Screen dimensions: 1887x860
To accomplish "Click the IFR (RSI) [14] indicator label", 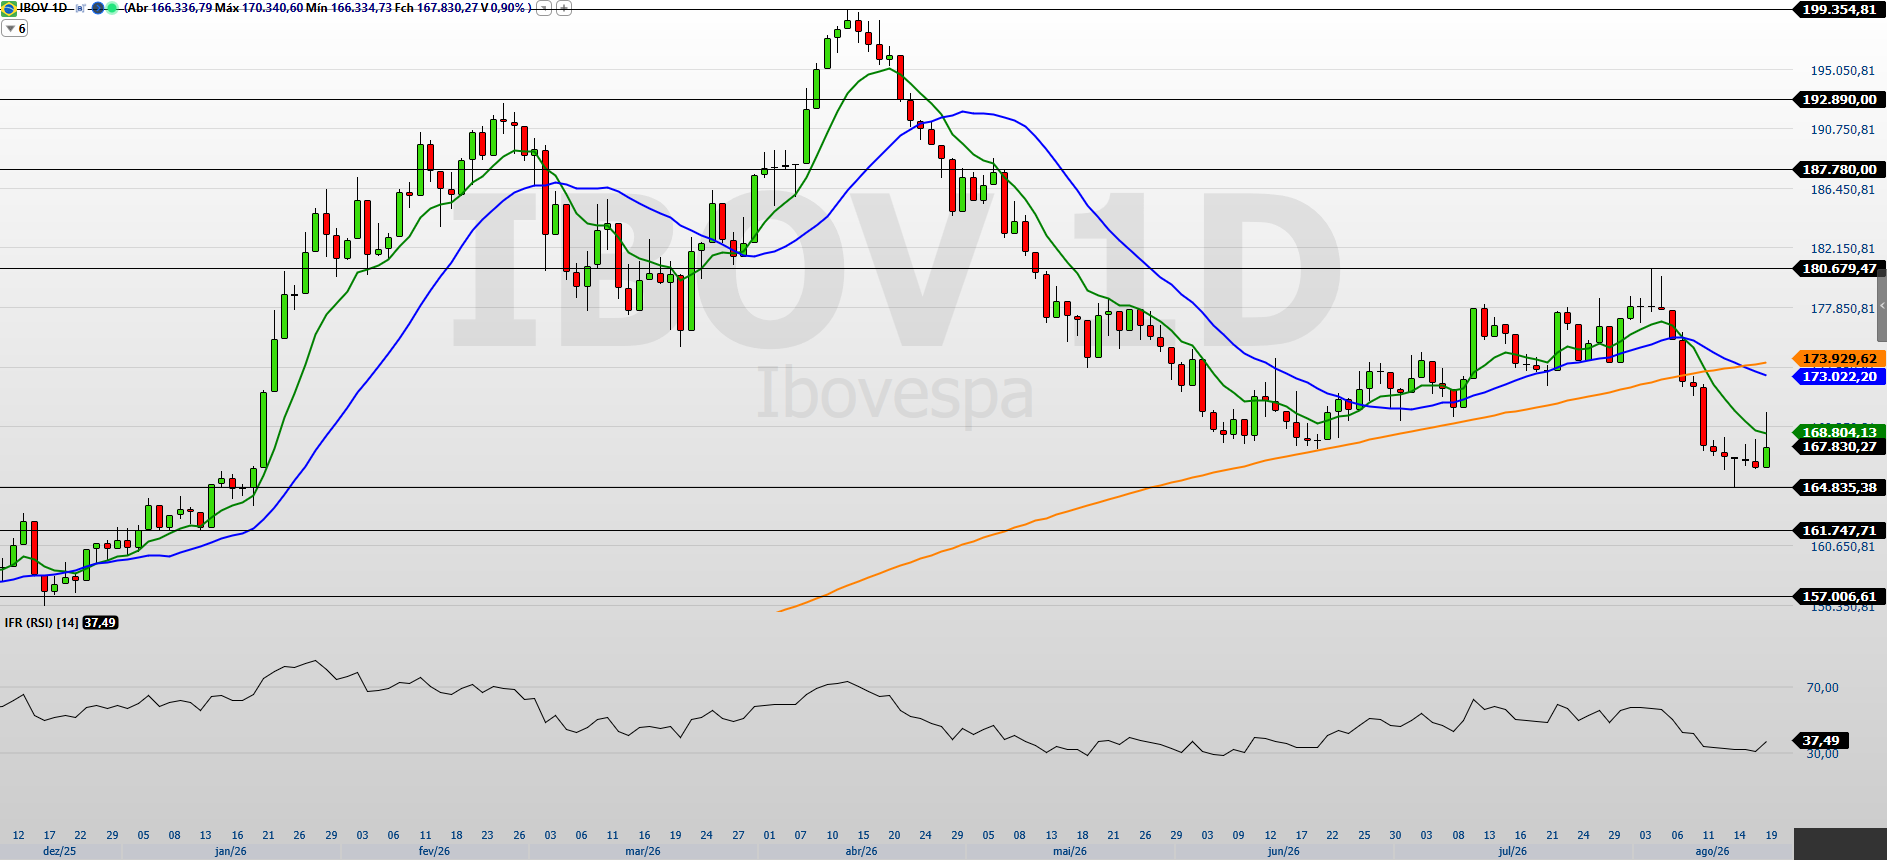I will click(x=41, y=623).
